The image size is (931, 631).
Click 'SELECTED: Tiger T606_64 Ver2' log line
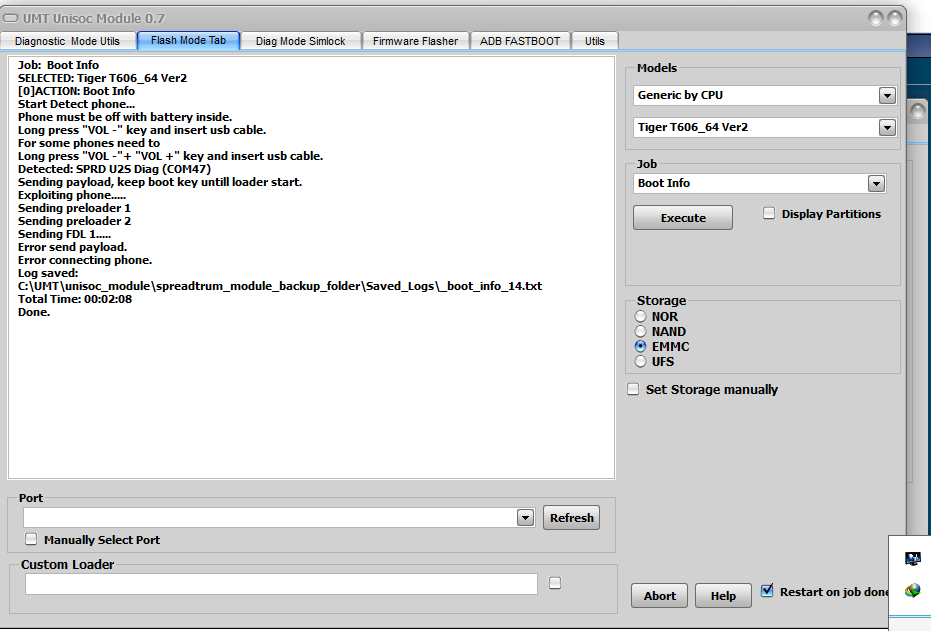click(102, 78)
